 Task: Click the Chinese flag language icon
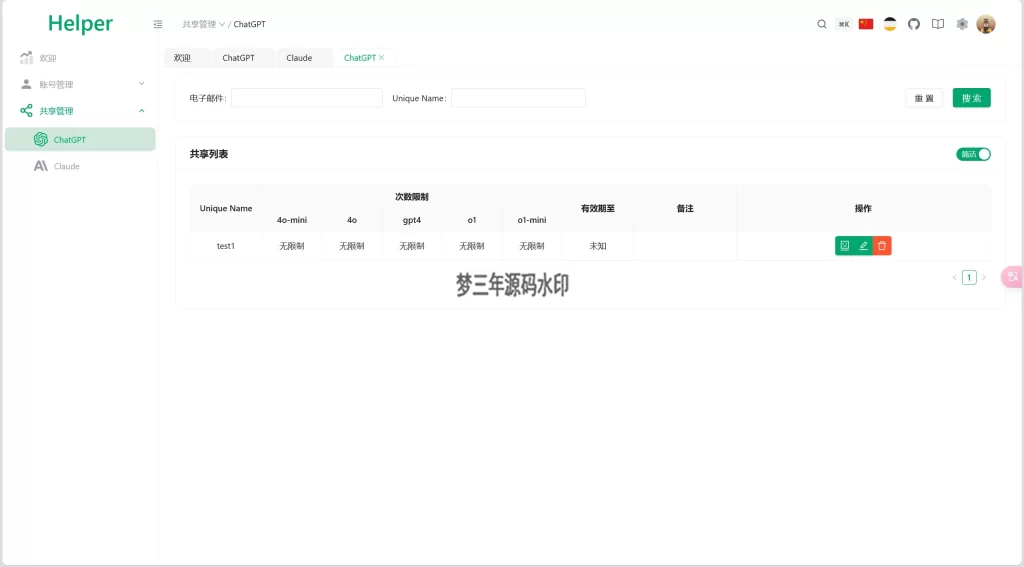[866, 24]
